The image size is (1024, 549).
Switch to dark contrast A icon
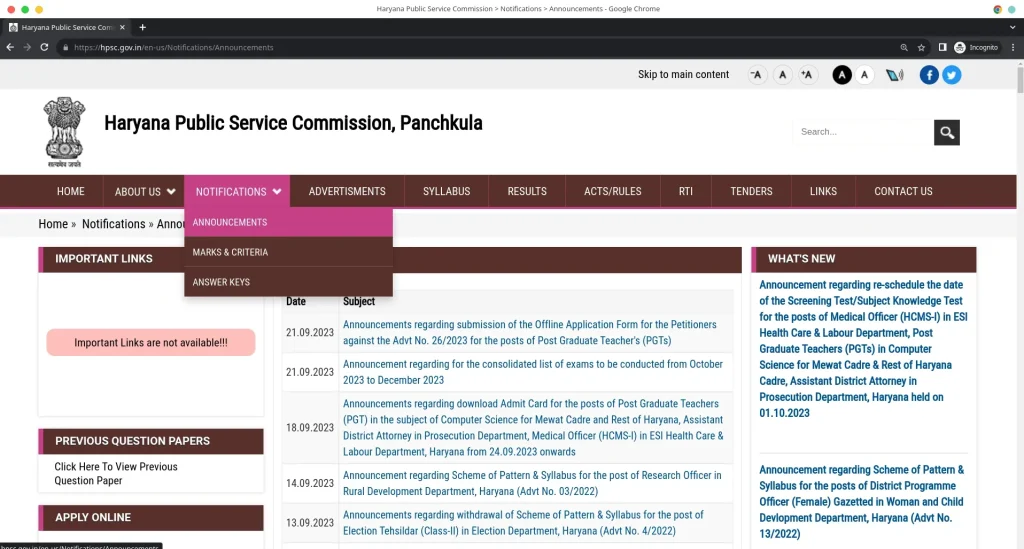[x=842, y=75]
